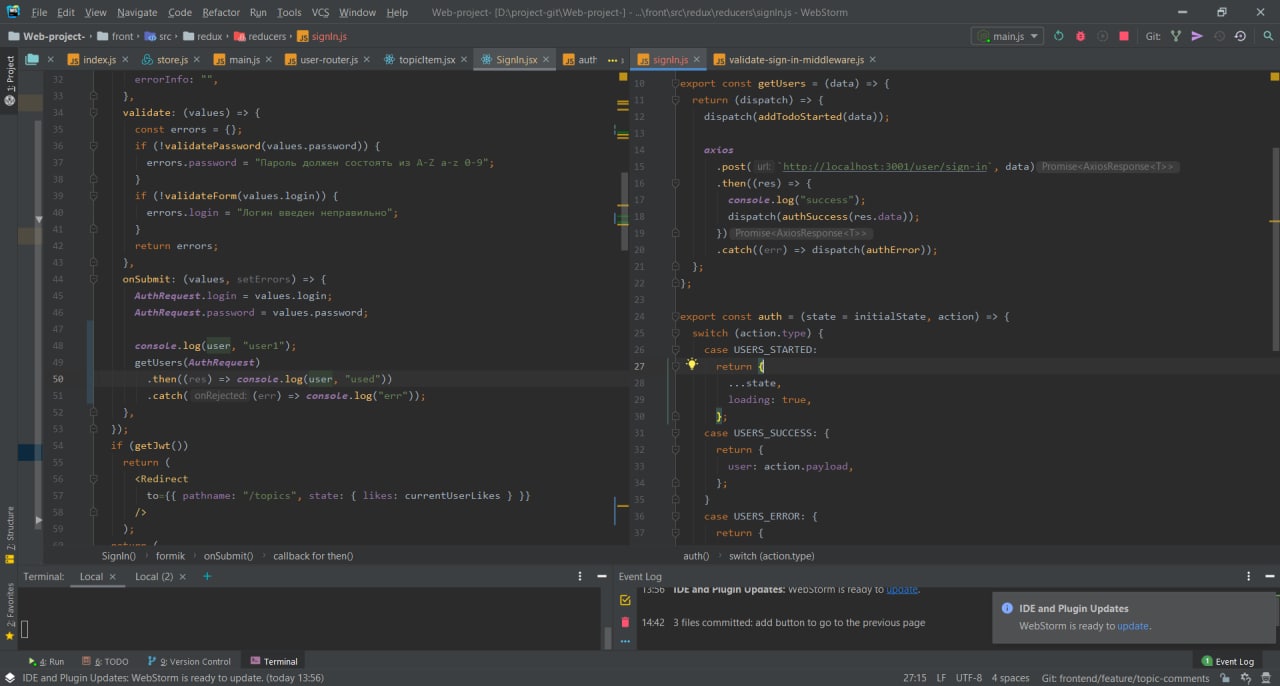Image resolution: width=1280 pixels, height=686 pixels.
Task: Click the red Debug bug icon
Action: coord(1080,36)
